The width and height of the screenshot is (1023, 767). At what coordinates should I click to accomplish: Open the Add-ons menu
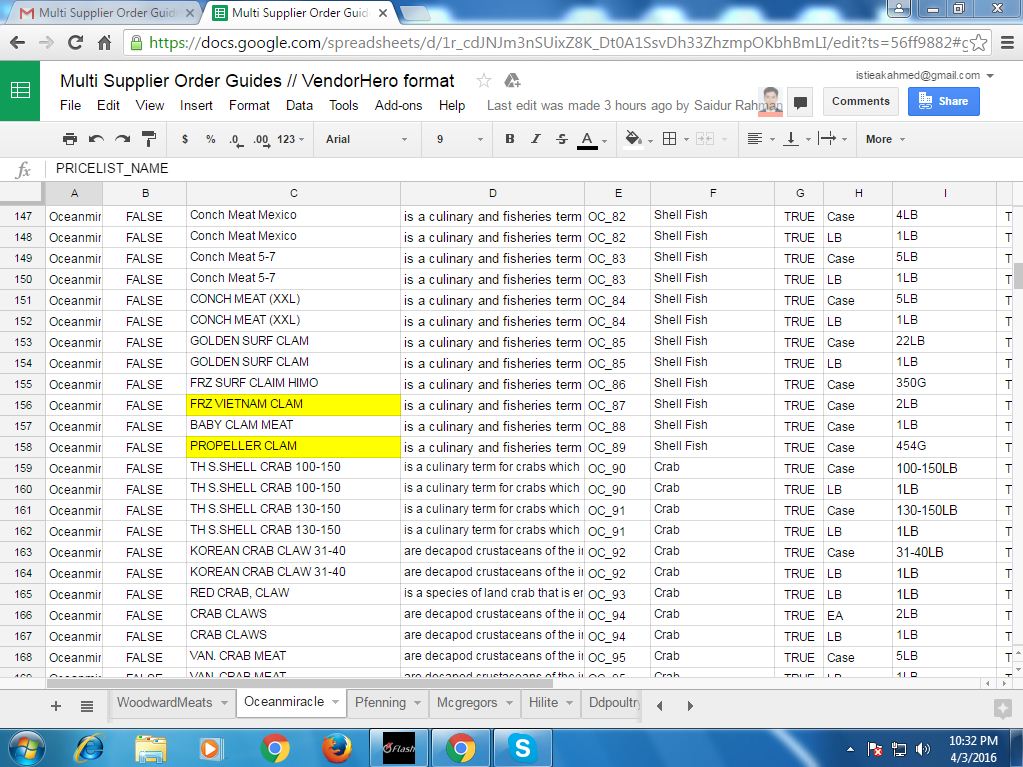[399, 106]
